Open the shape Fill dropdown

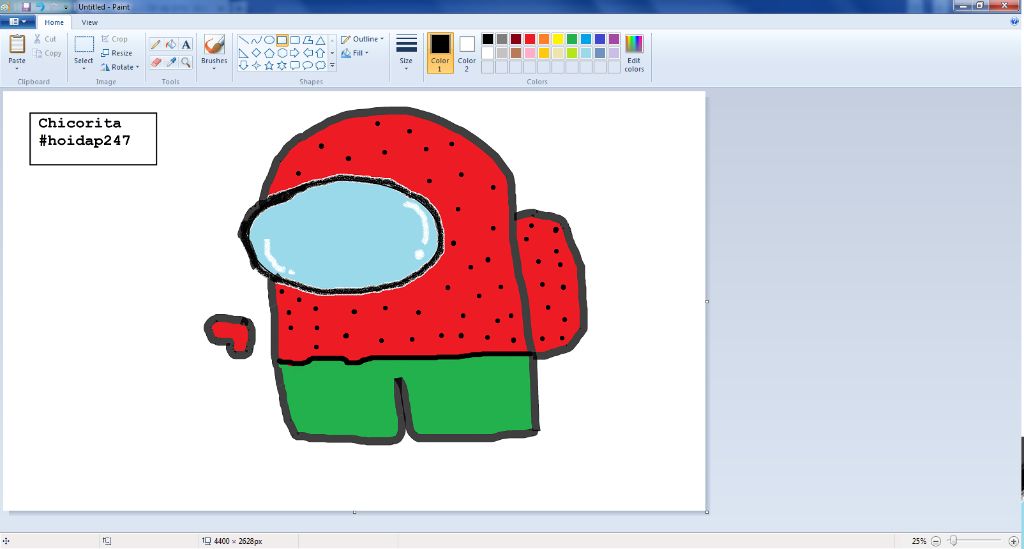355,54
